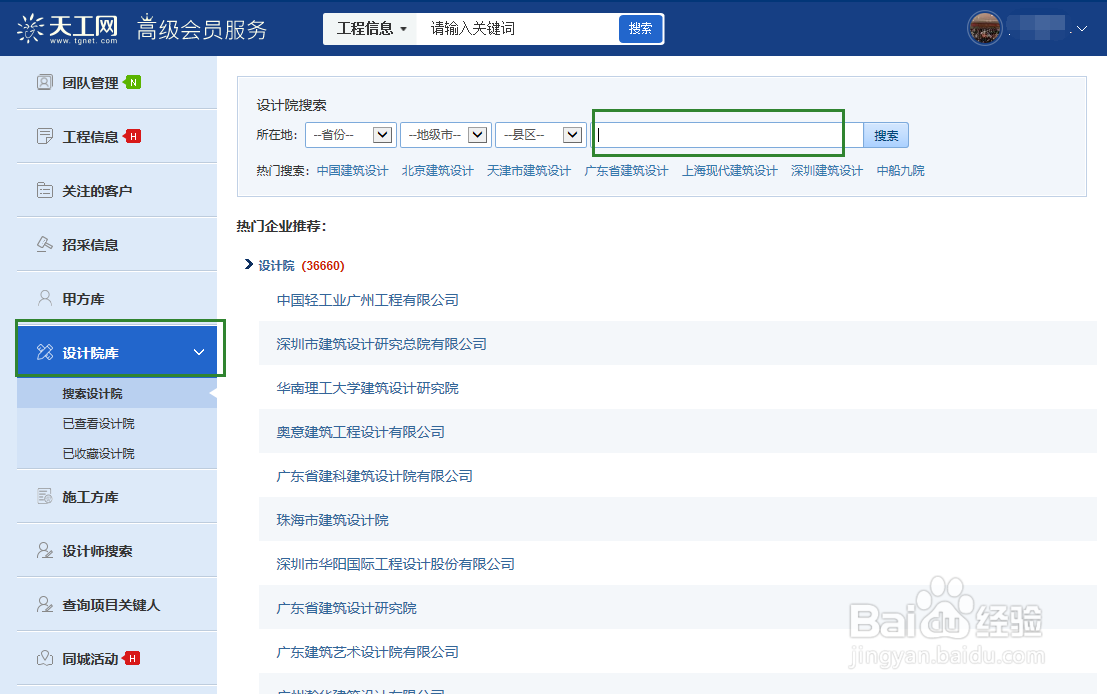Click hot search 上海现代建筑设计
The height and width of the screenshot is (694, 1107).
point(729,171)
